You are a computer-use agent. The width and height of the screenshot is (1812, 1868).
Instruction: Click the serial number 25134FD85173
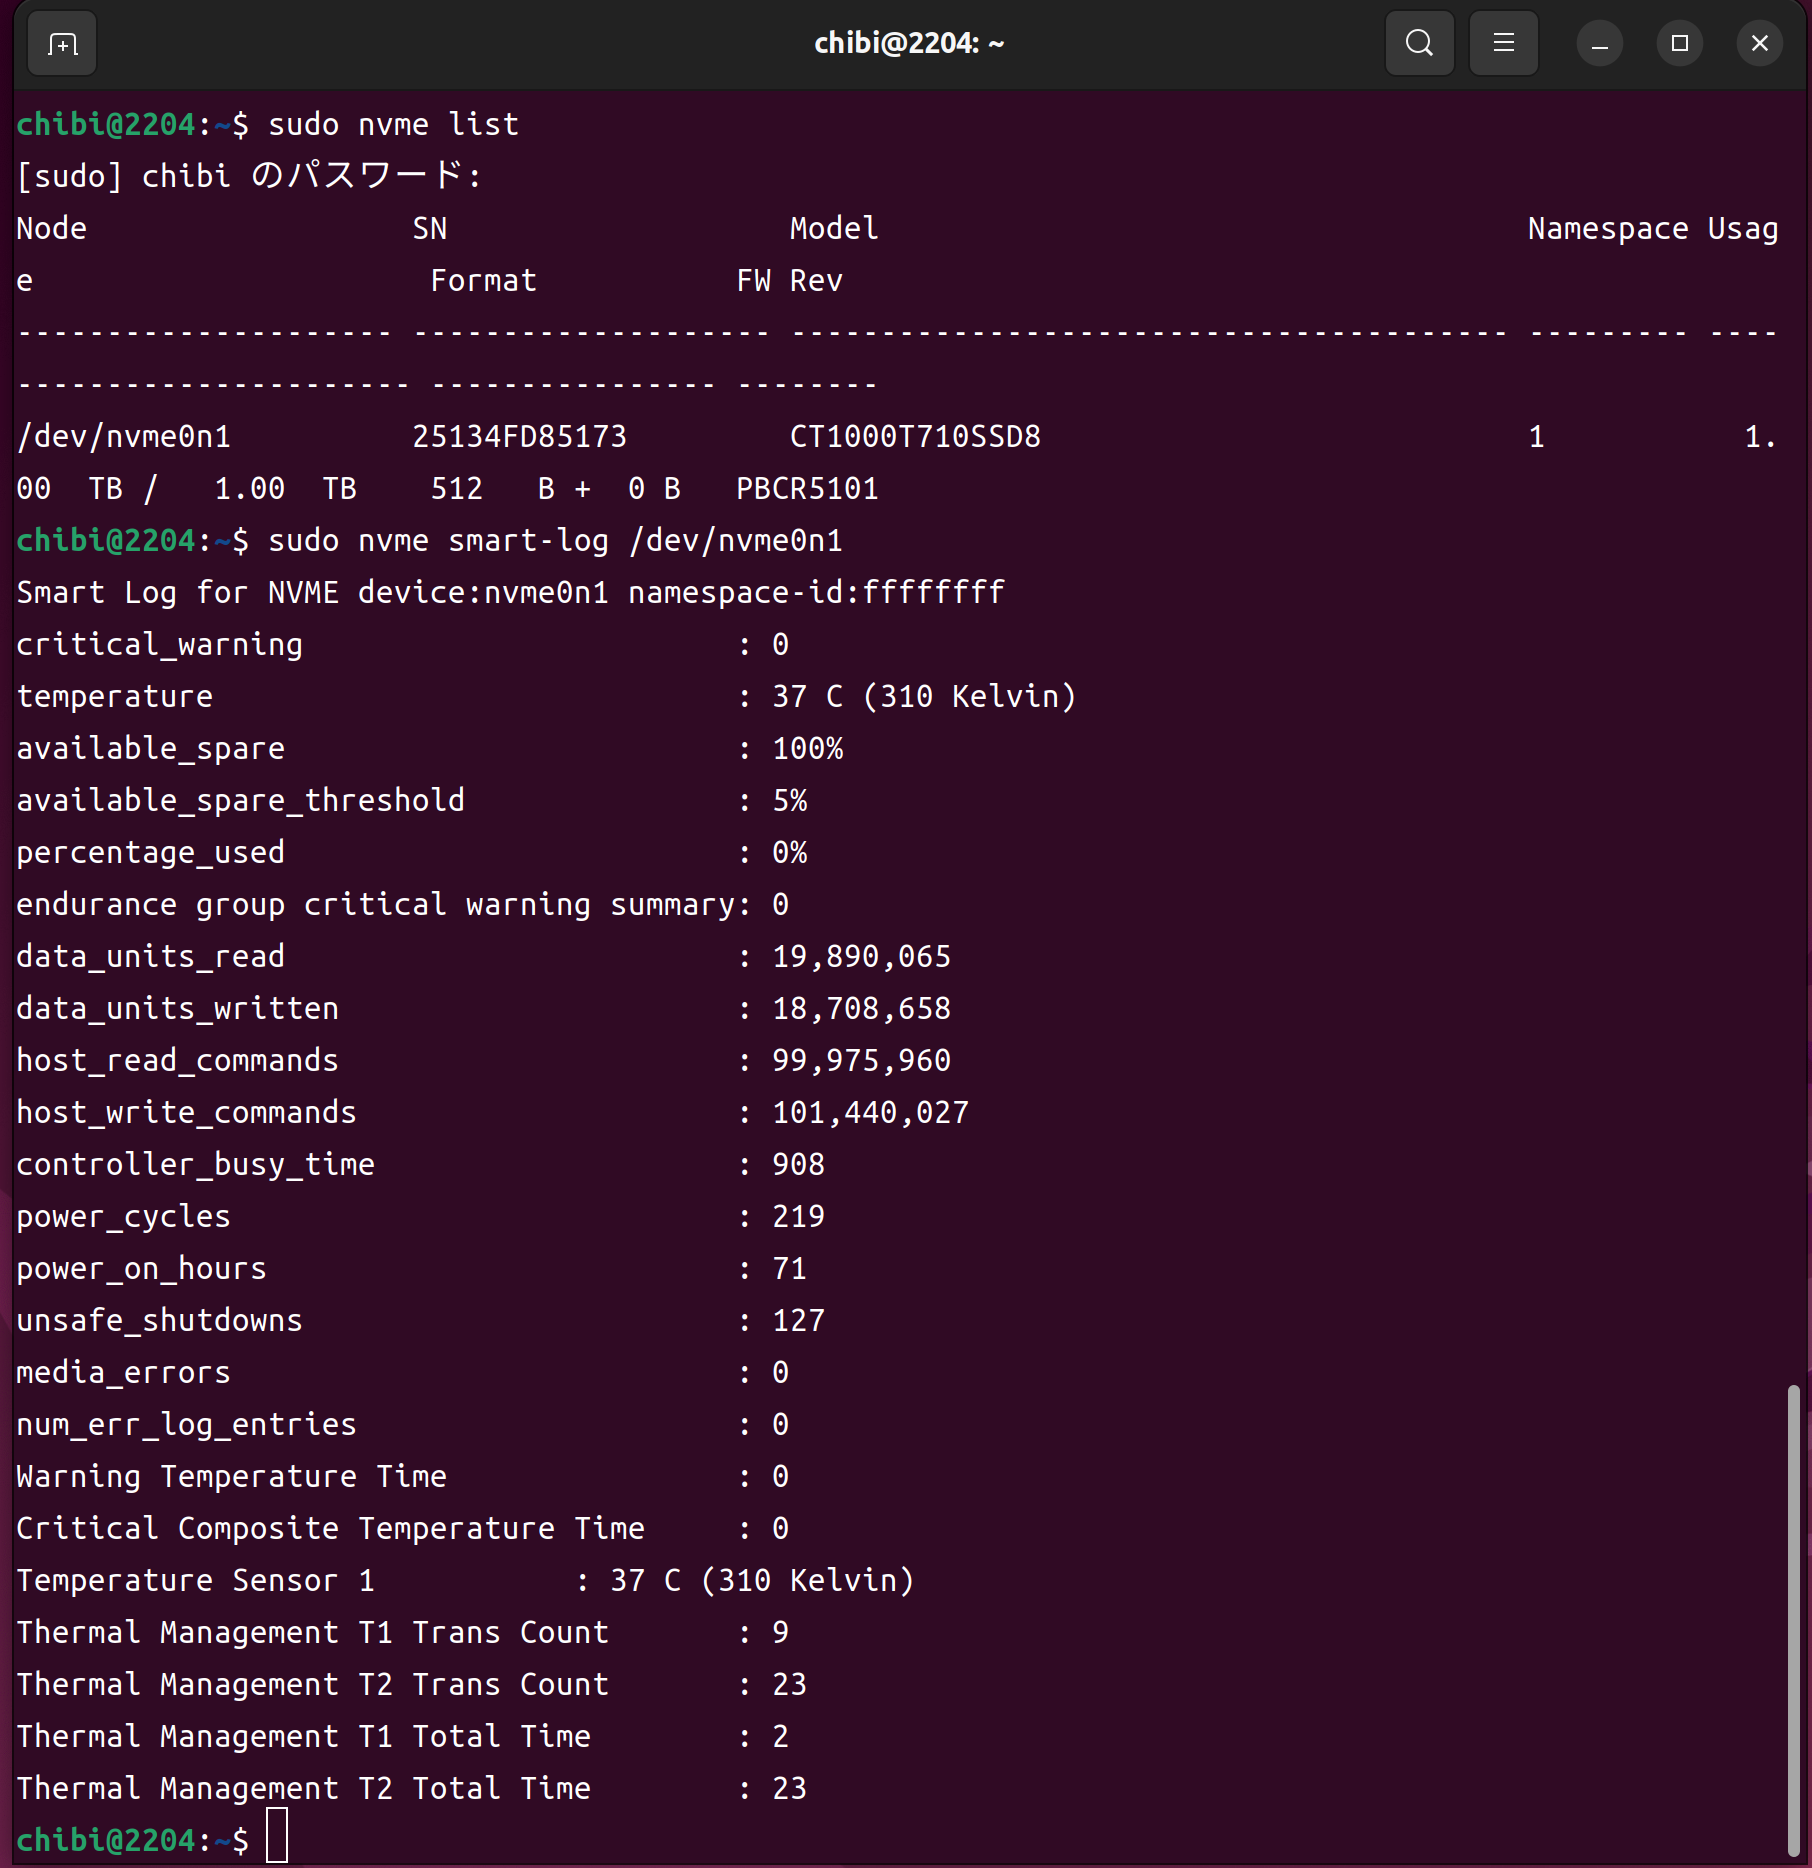coord(519,437)
